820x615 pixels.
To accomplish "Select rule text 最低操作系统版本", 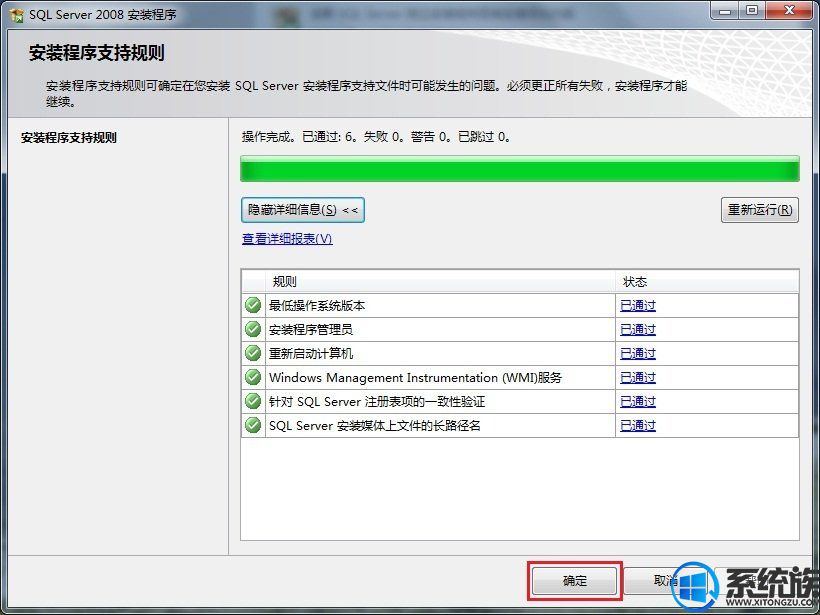I will [317, 305].
